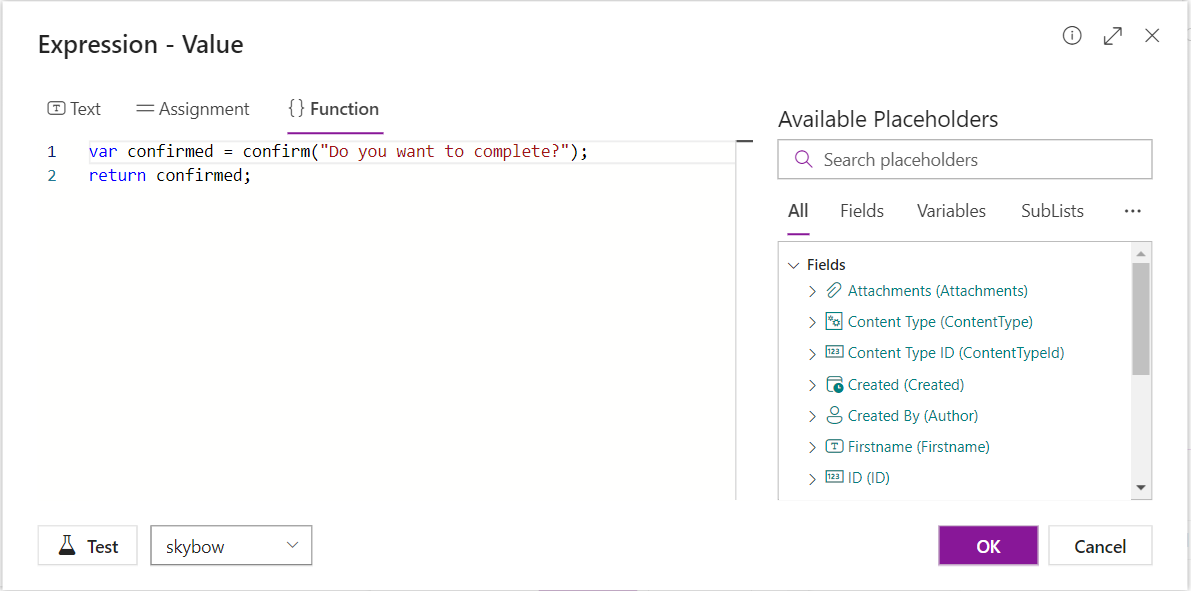
Task: Click the Content Type ID number icon
Action: [x=834, y=352]
